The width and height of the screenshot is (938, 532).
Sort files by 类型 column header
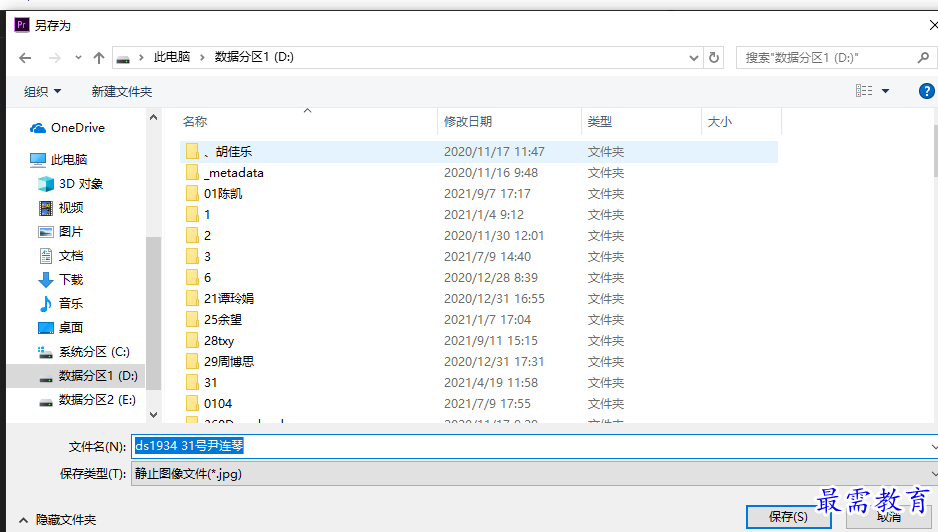click(x=599, y=121)
